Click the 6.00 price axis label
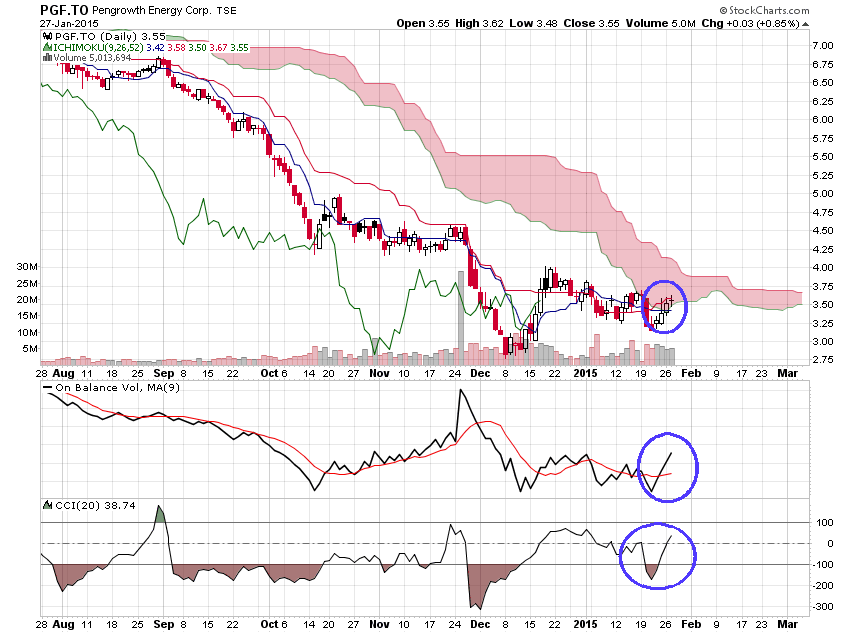The width and height of the screenshot is (850, 633). [x=822, y=120]
